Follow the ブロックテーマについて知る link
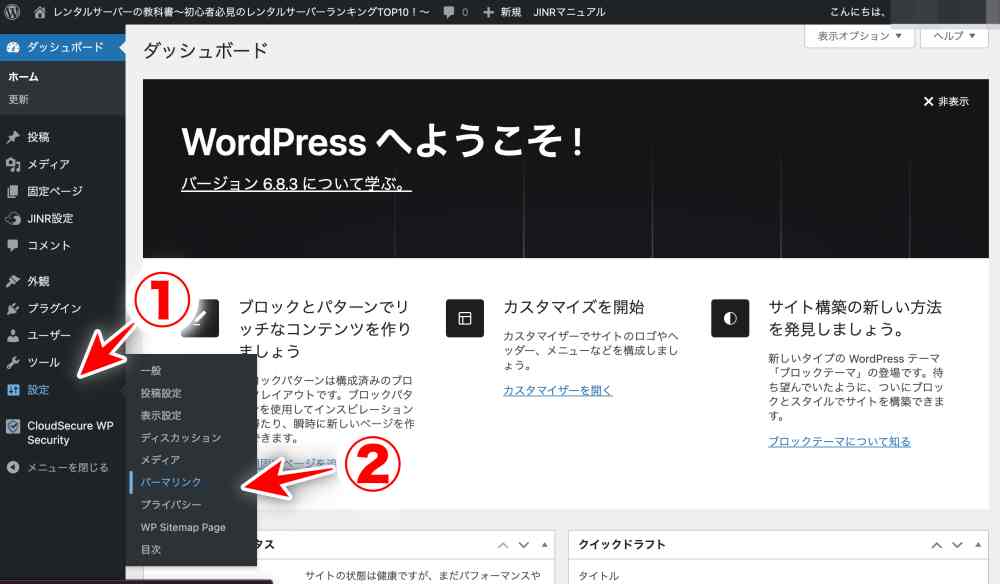The width and height of the screenshot is (1000, 584). [839, 441]
